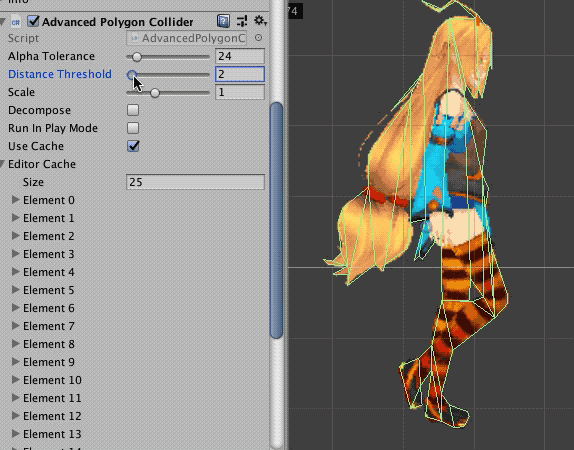Open script object picker circle

(x=258, y=38)
